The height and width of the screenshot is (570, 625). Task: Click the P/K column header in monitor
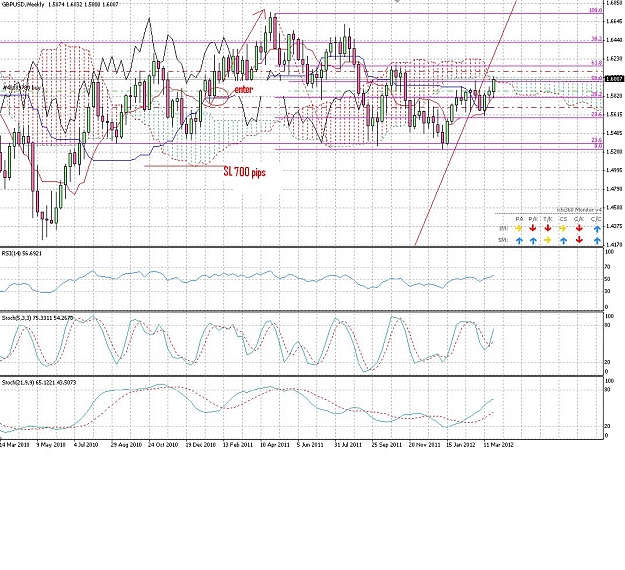(533, 219)
